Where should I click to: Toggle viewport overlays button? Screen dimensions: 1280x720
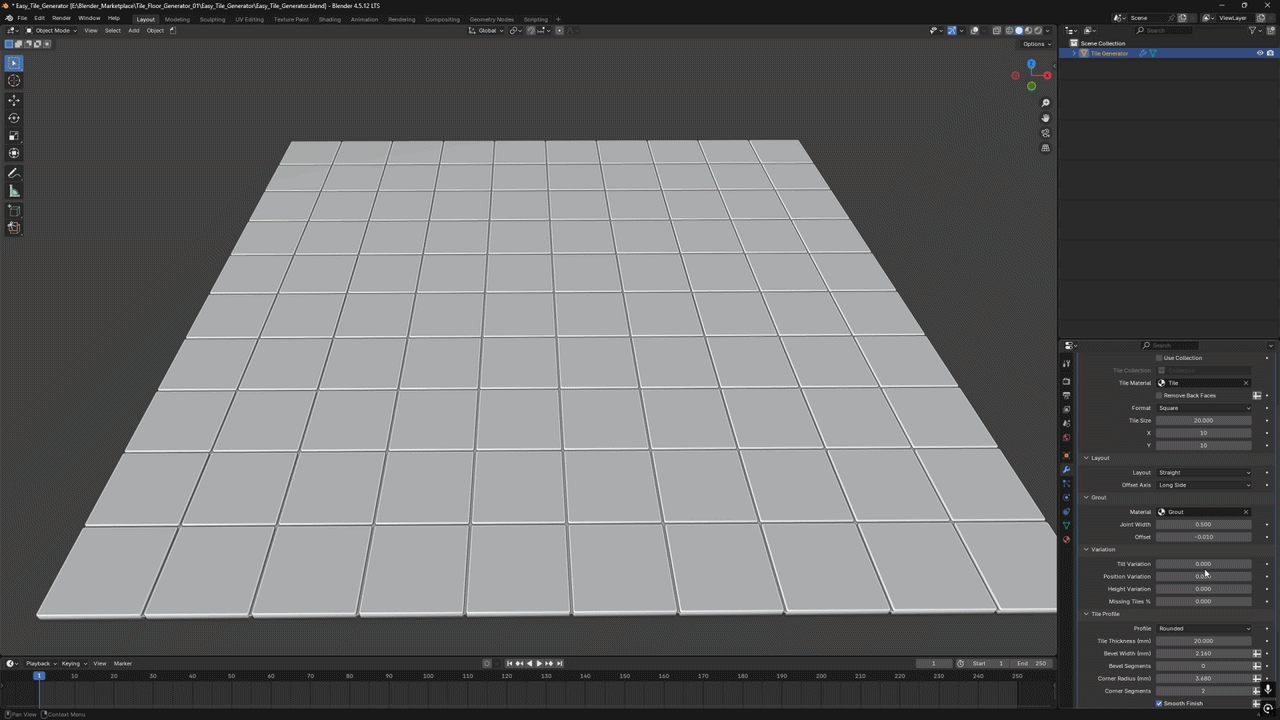coord(975,30)
